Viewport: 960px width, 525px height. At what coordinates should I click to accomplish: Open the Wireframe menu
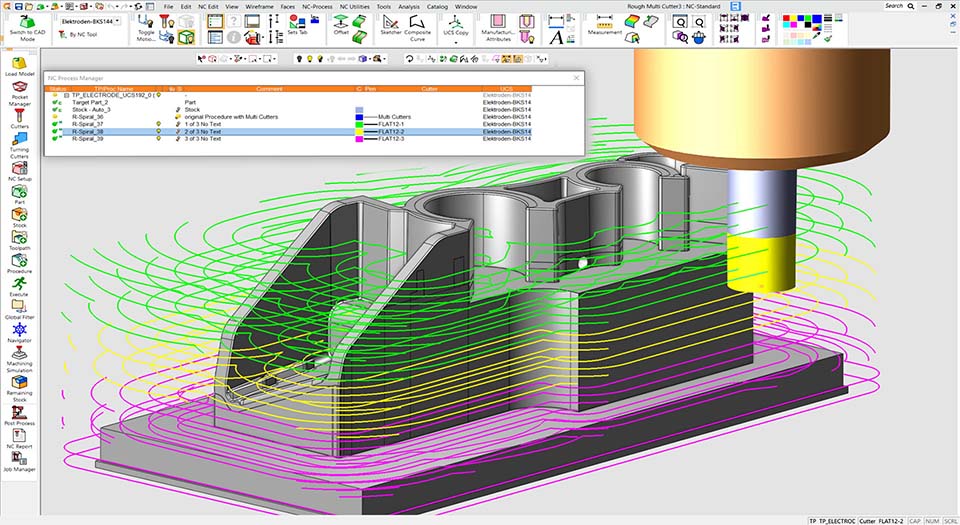pyautogui.click(x=260, y=6)
